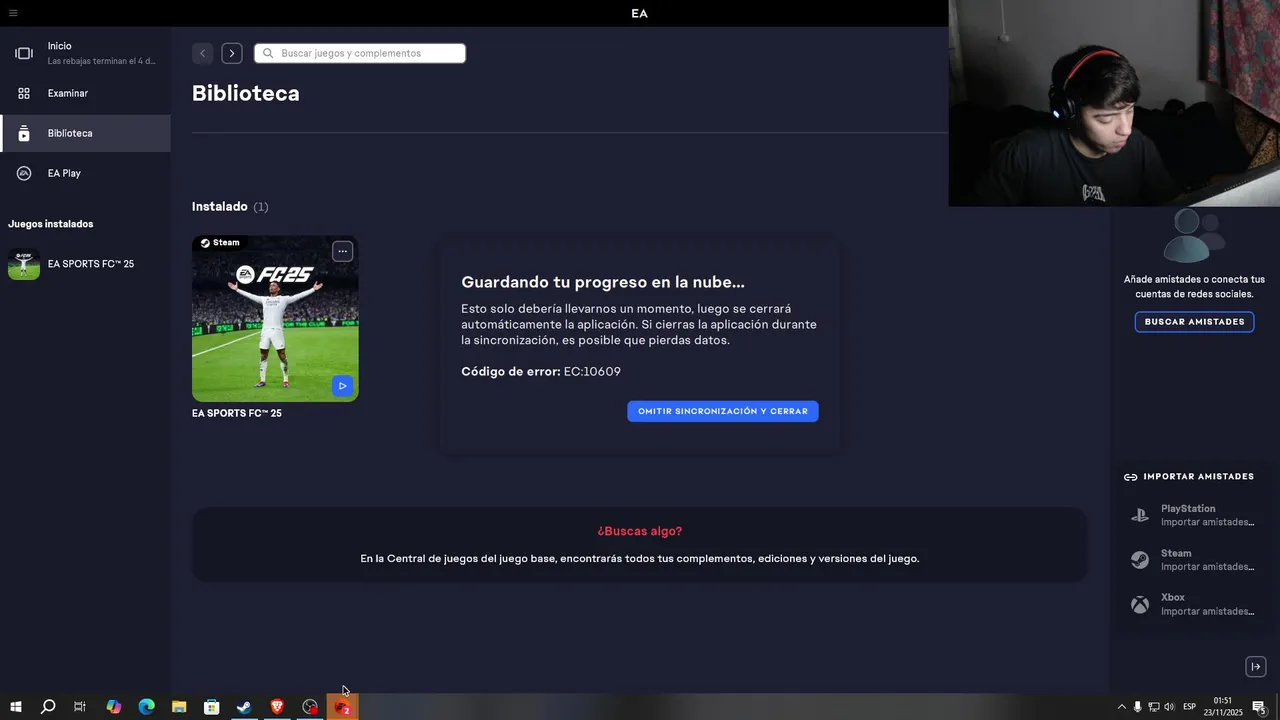Focus the Buscar juegos y complementos field
1280x720 pixels.
(x=360, y=53)
